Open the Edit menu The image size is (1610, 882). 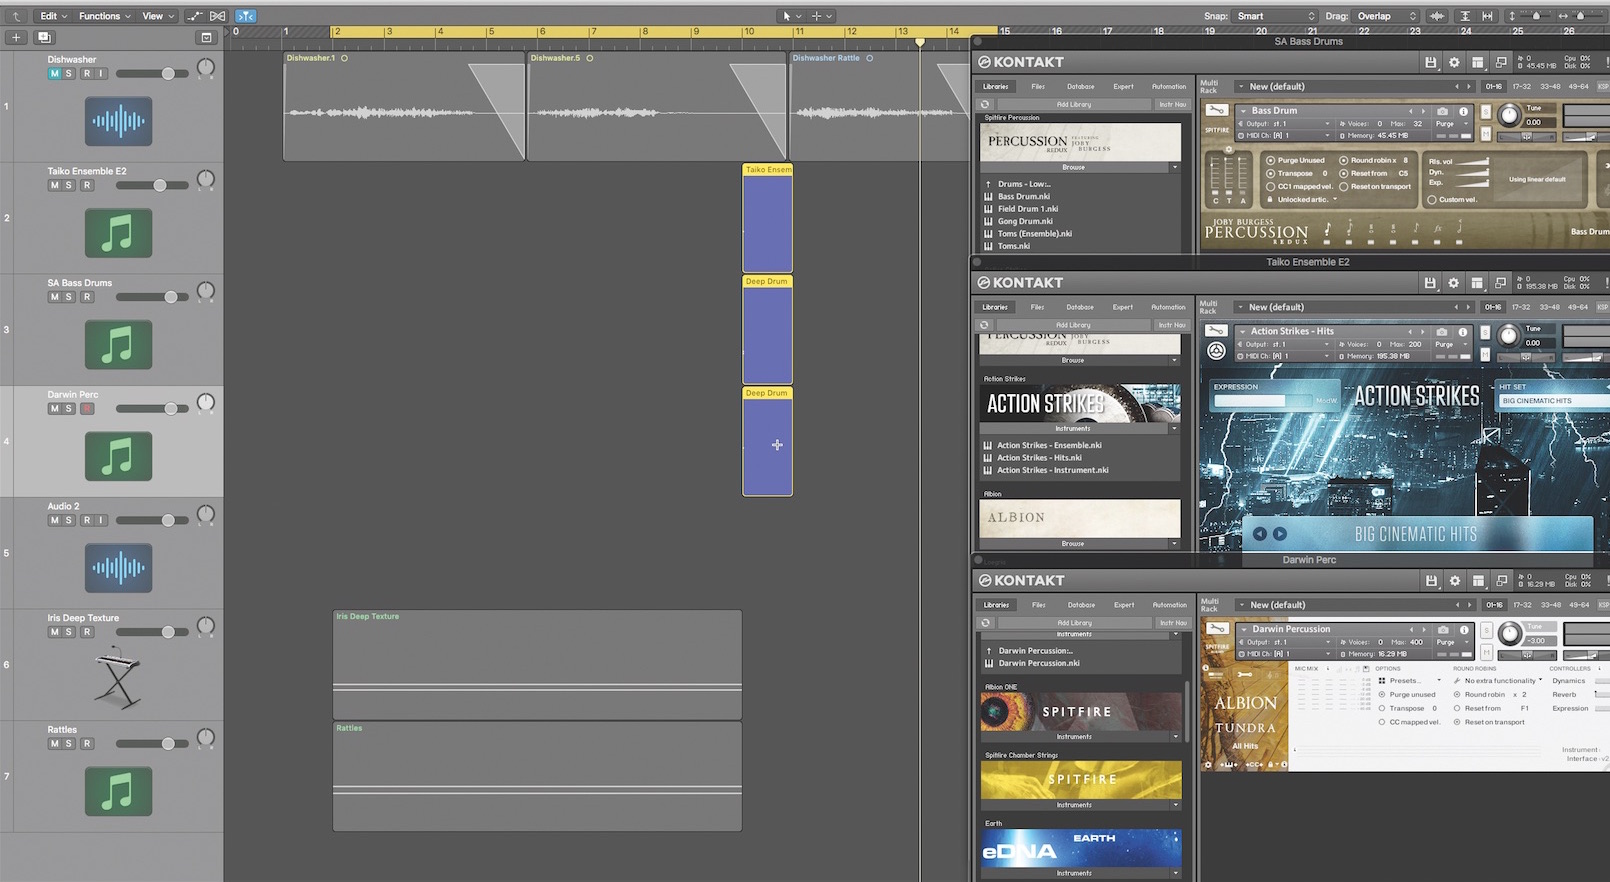click(x=52, y=16)
